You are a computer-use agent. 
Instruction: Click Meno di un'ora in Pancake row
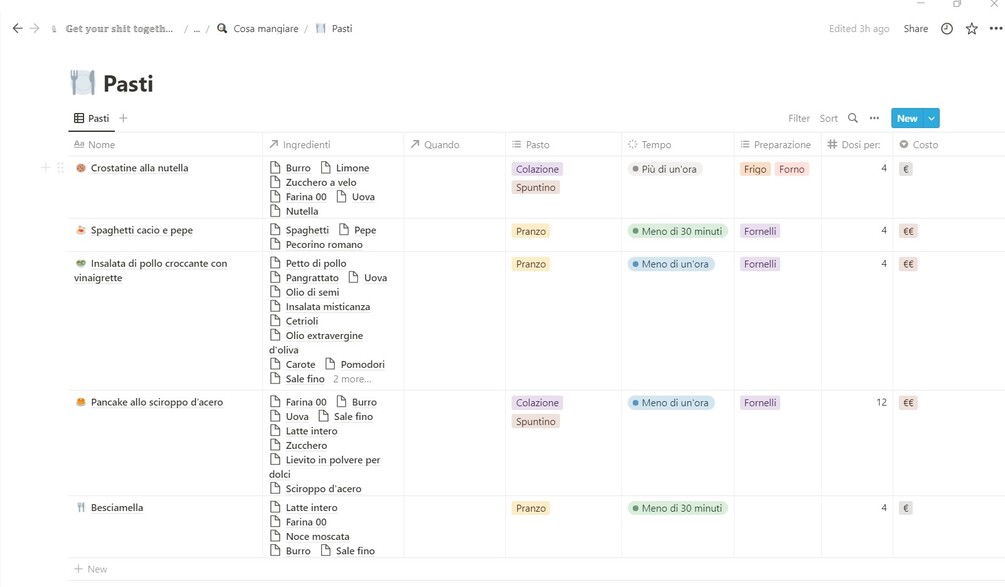click(670, 403)
